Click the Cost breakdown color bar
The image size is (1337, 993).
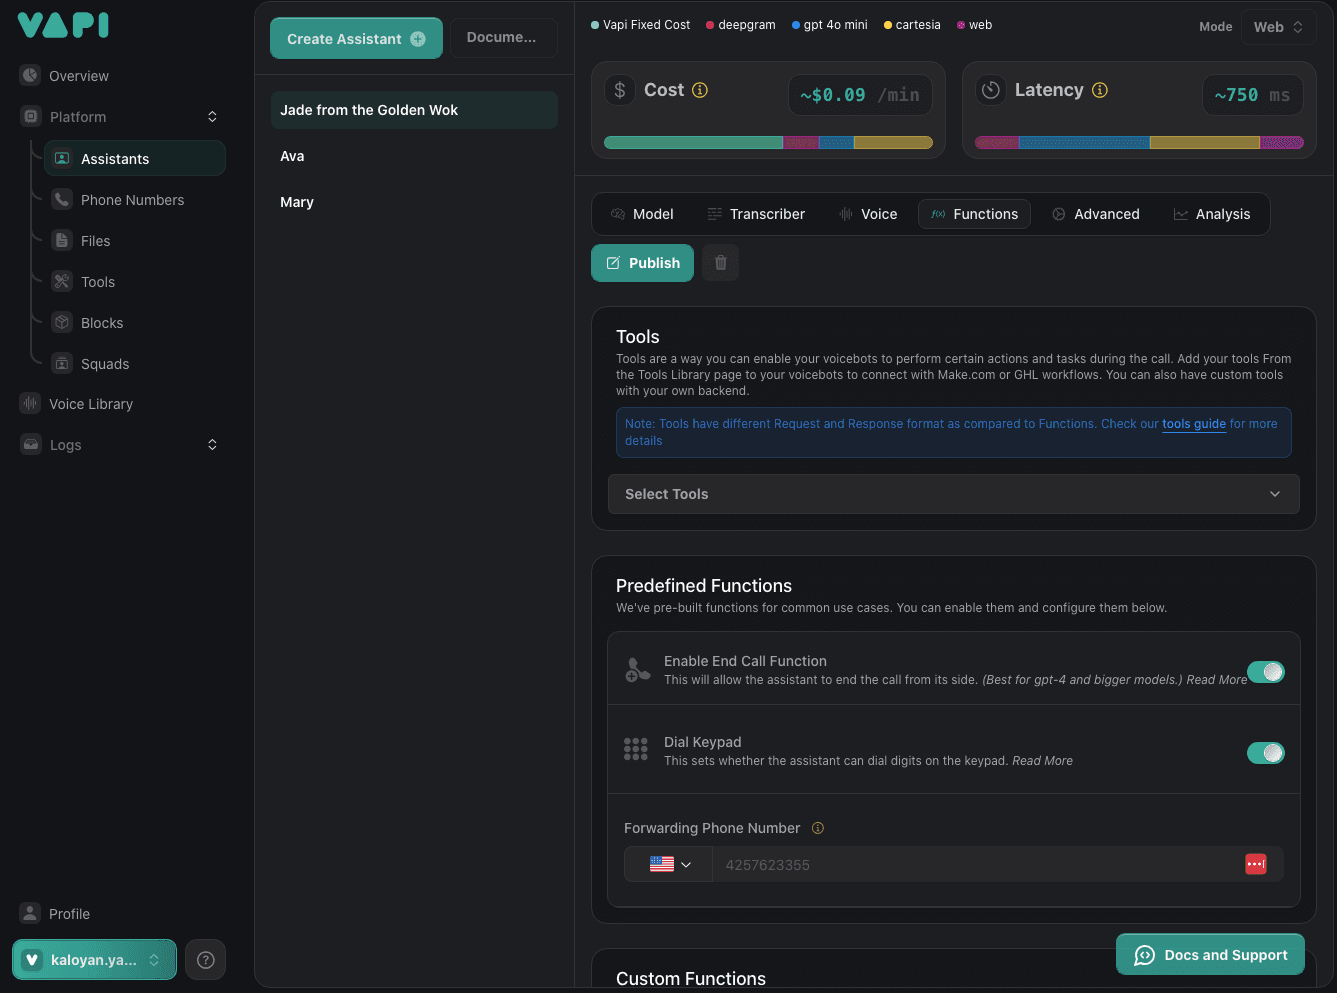point(768,143)
